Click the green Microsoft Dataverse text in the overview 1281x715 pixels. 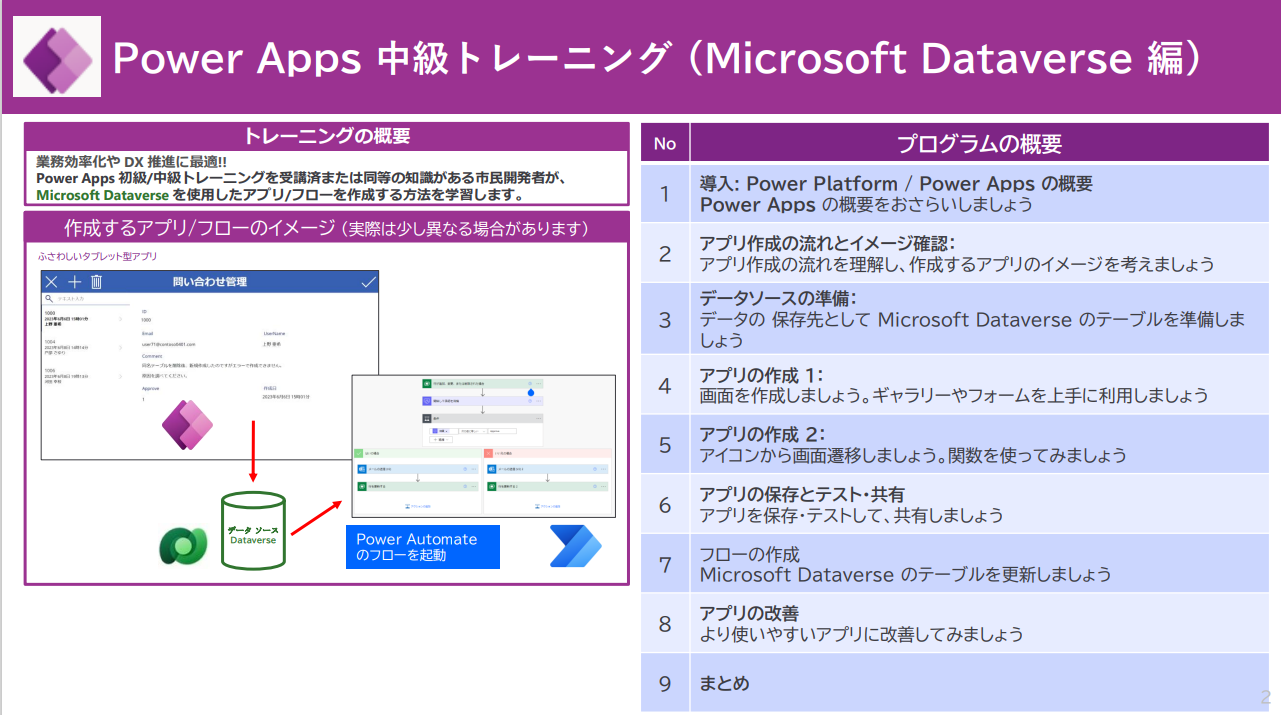click(103, 195)
